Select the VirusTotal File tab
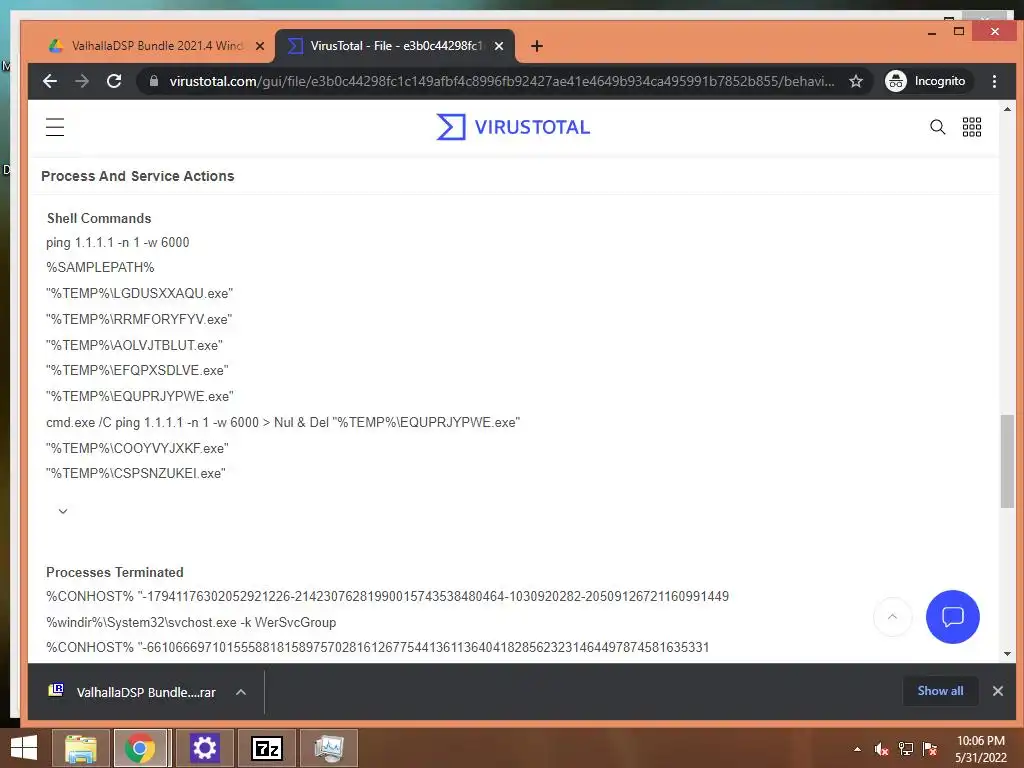Screen dimensions: 1024x768 point(395,46)
